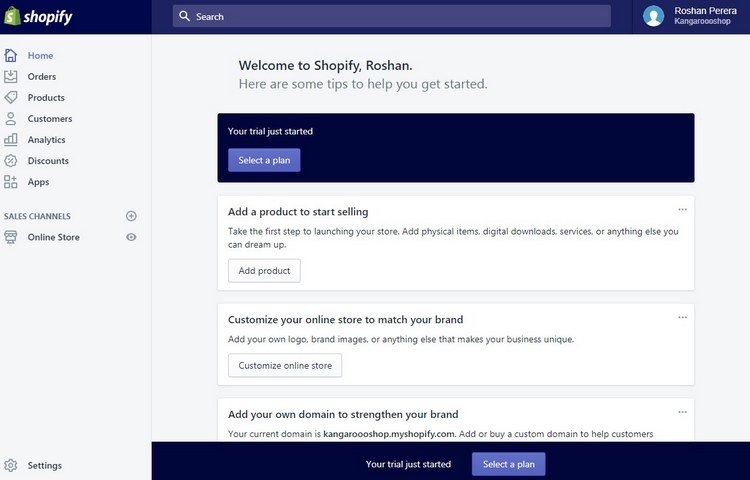Click the Shopify logo
750x480 pixels.
[x=38, y=17]
